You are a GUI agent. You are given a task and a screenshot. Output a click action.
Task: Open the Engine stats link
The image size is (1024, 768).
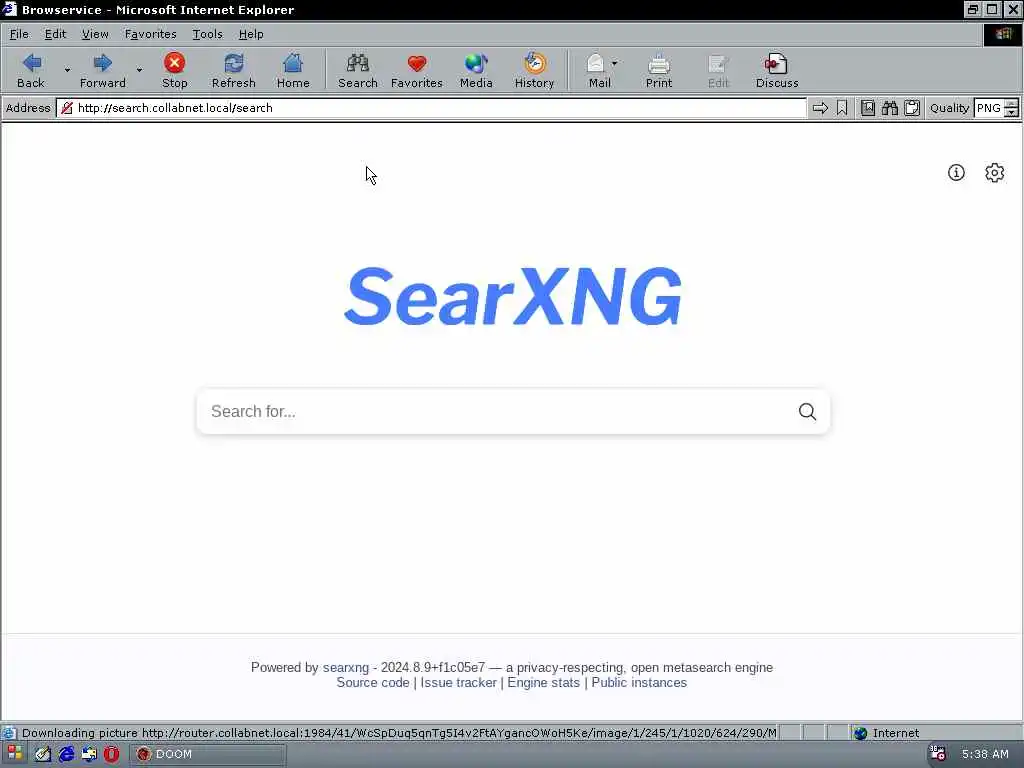click(x=543, y=682)
